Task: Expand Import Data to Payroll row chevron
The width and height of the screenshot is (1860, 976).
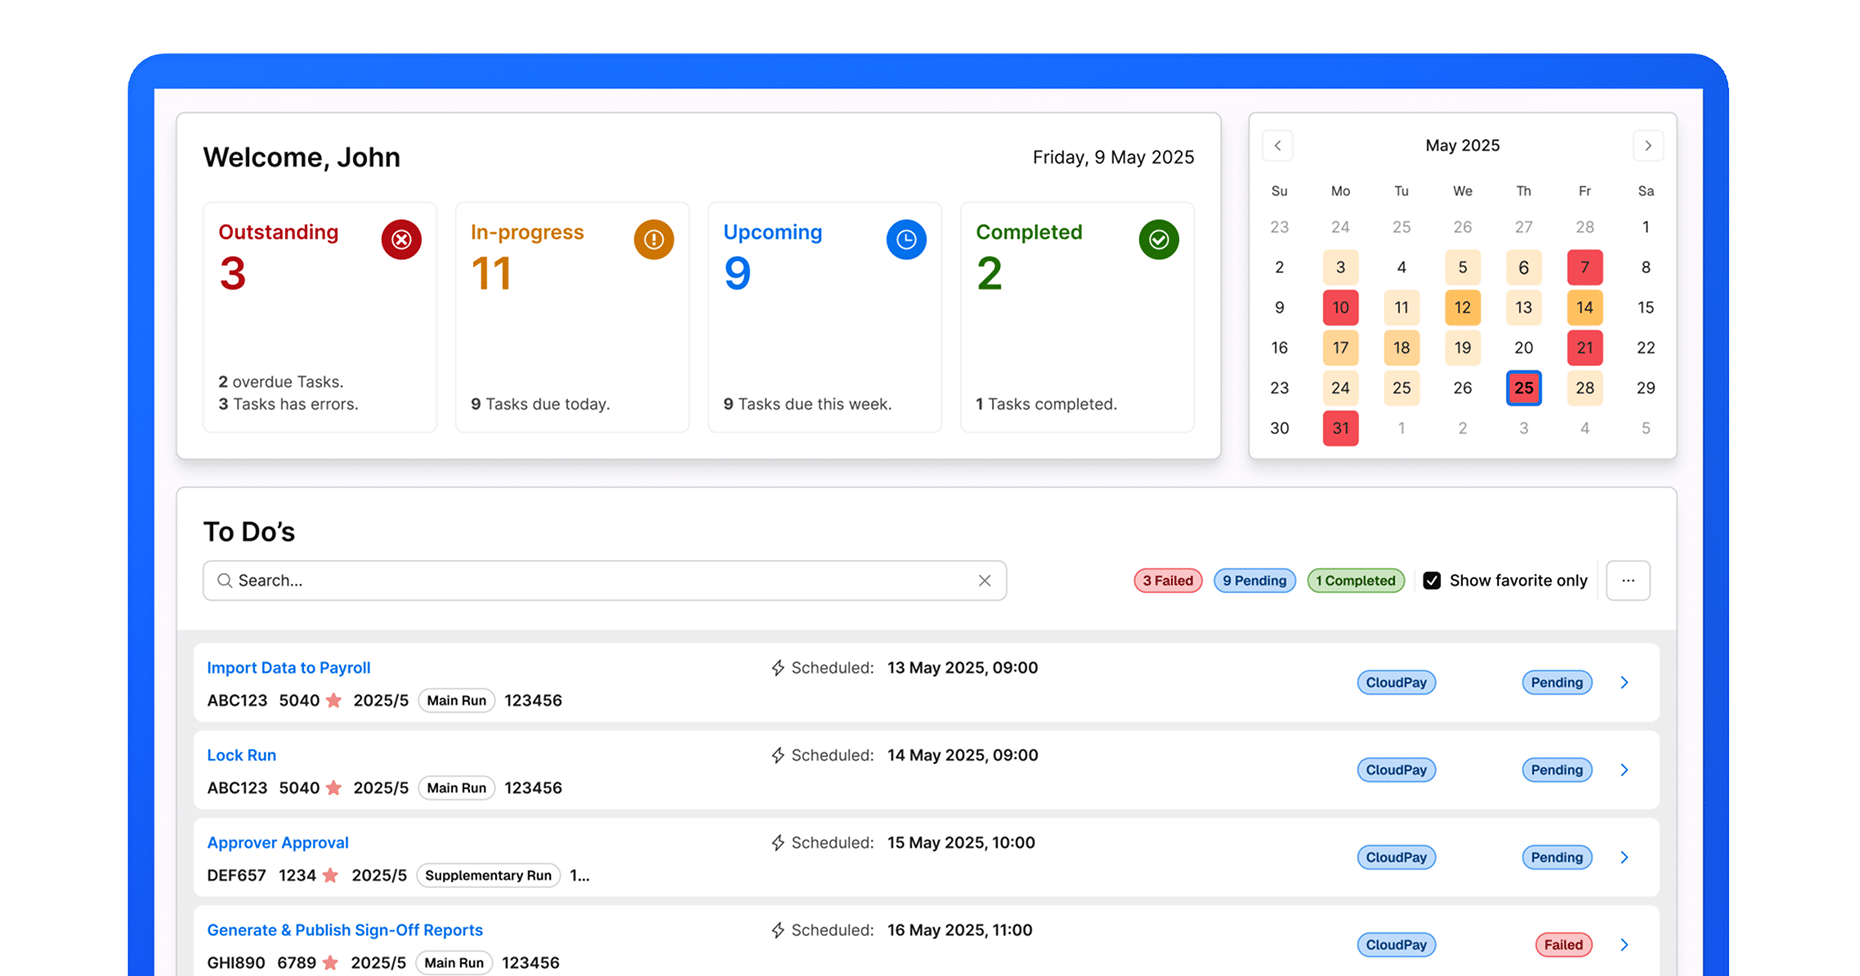Action: click(x=1624, y=682)
